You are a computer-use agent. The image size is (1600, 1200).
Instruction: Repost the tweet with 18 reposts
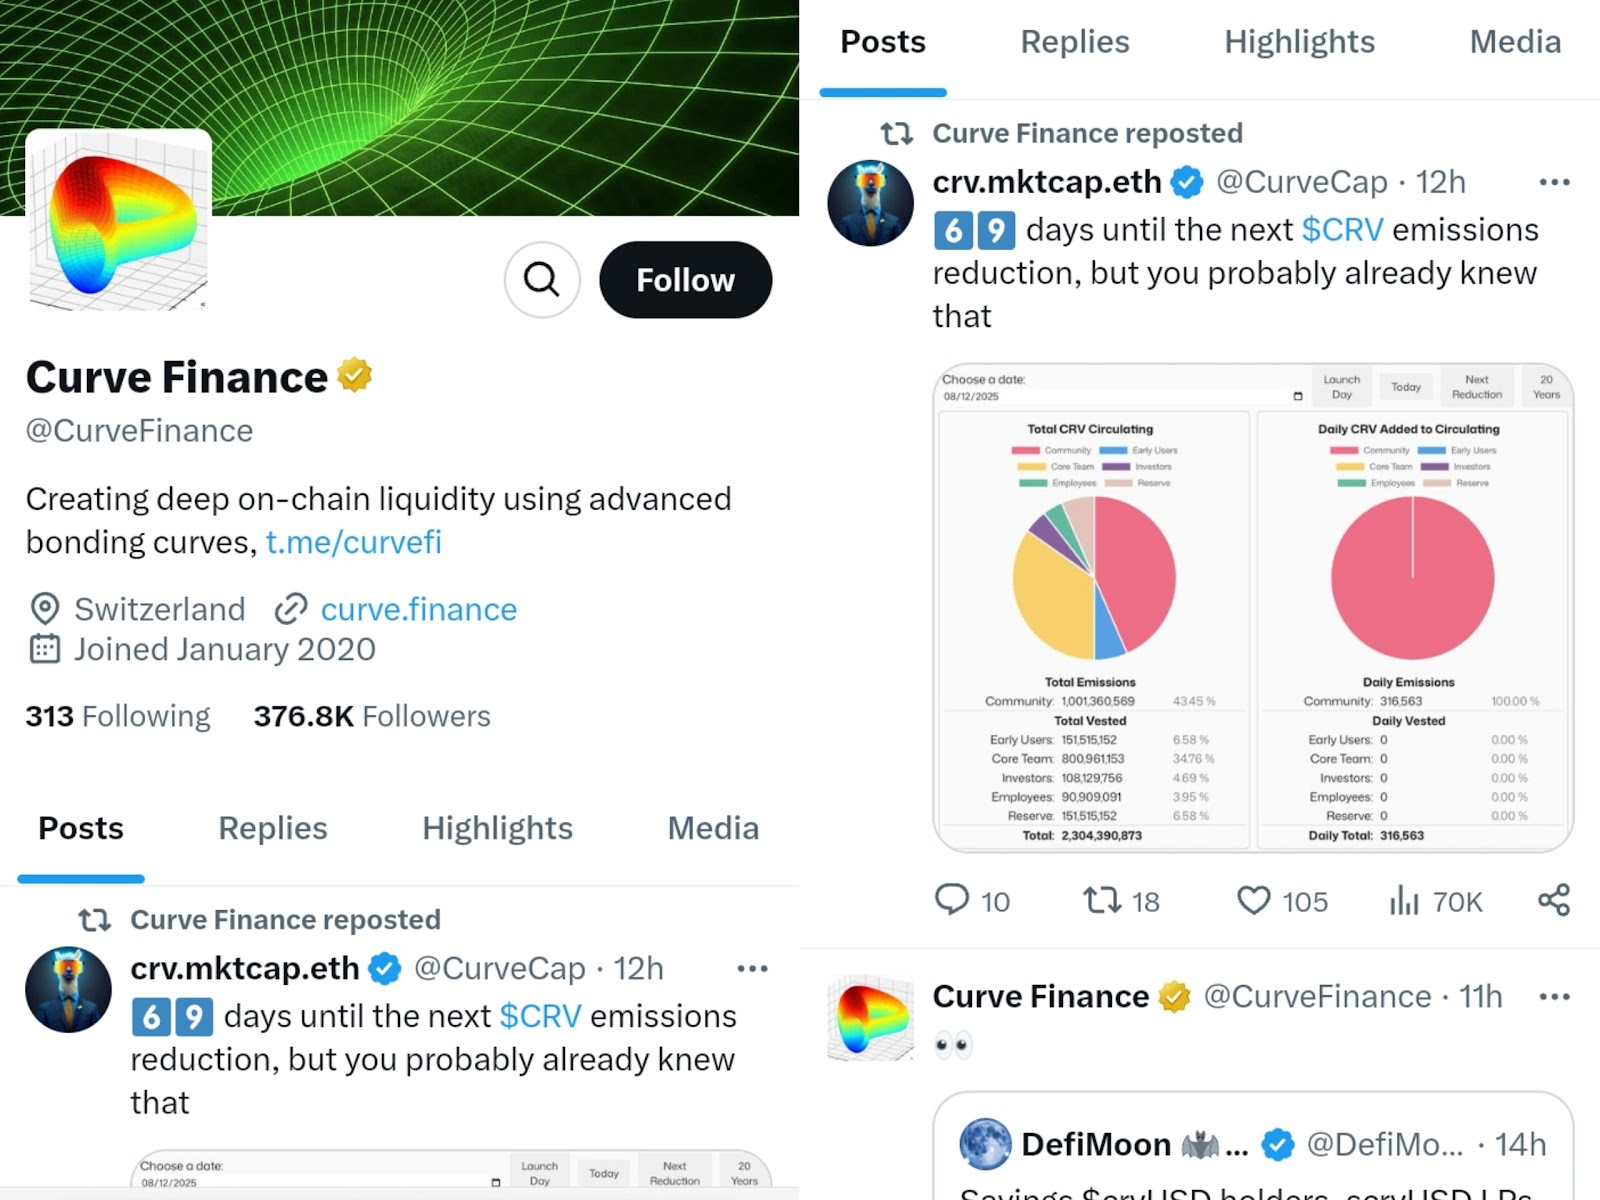pyautogui.click(x=1102, y=900)
